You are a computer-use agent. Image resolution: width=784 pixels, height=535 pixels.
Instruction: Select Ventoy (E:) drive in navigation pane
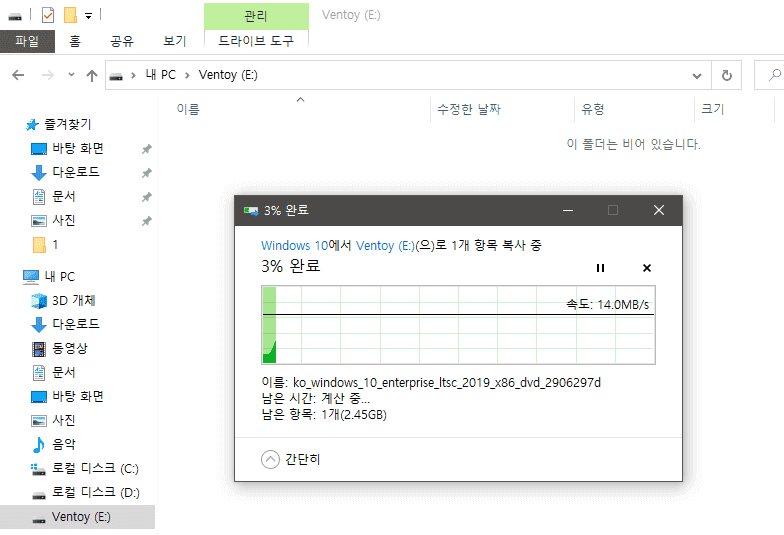[x=81, y=517]
